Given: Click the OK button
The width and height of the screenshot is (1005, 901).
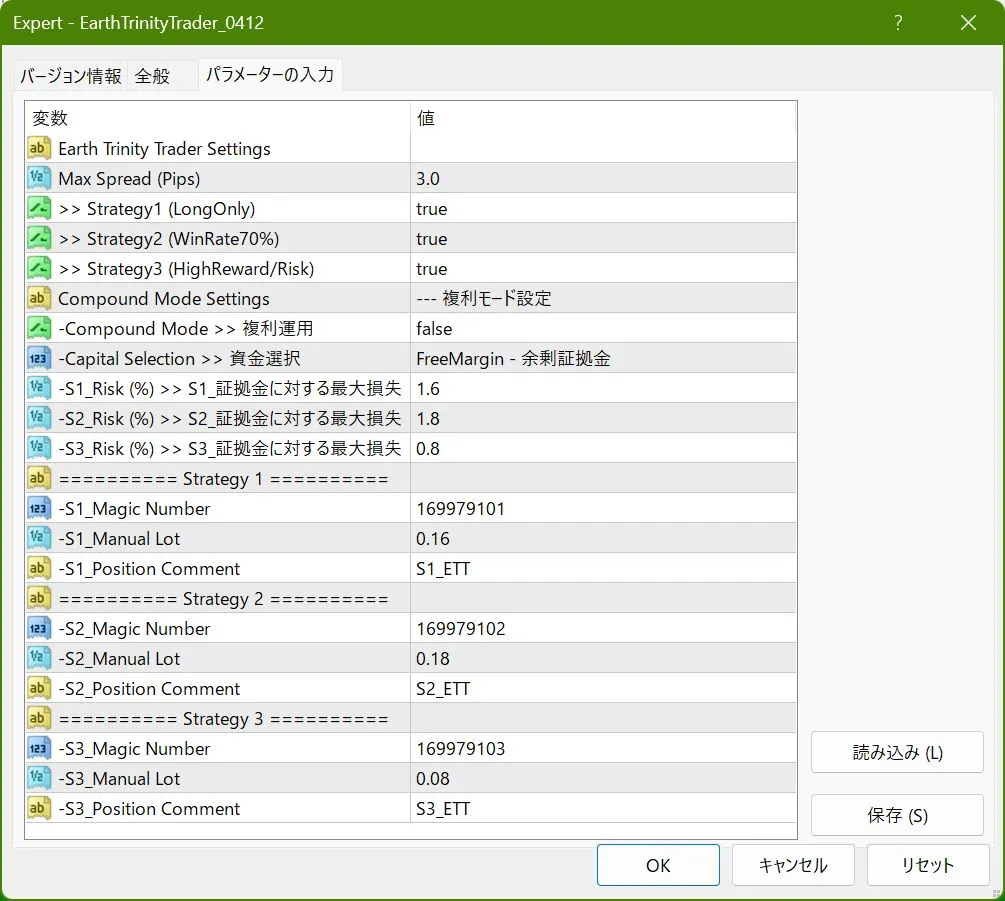Looking at the screenshot, I should [x=658, y=865].
